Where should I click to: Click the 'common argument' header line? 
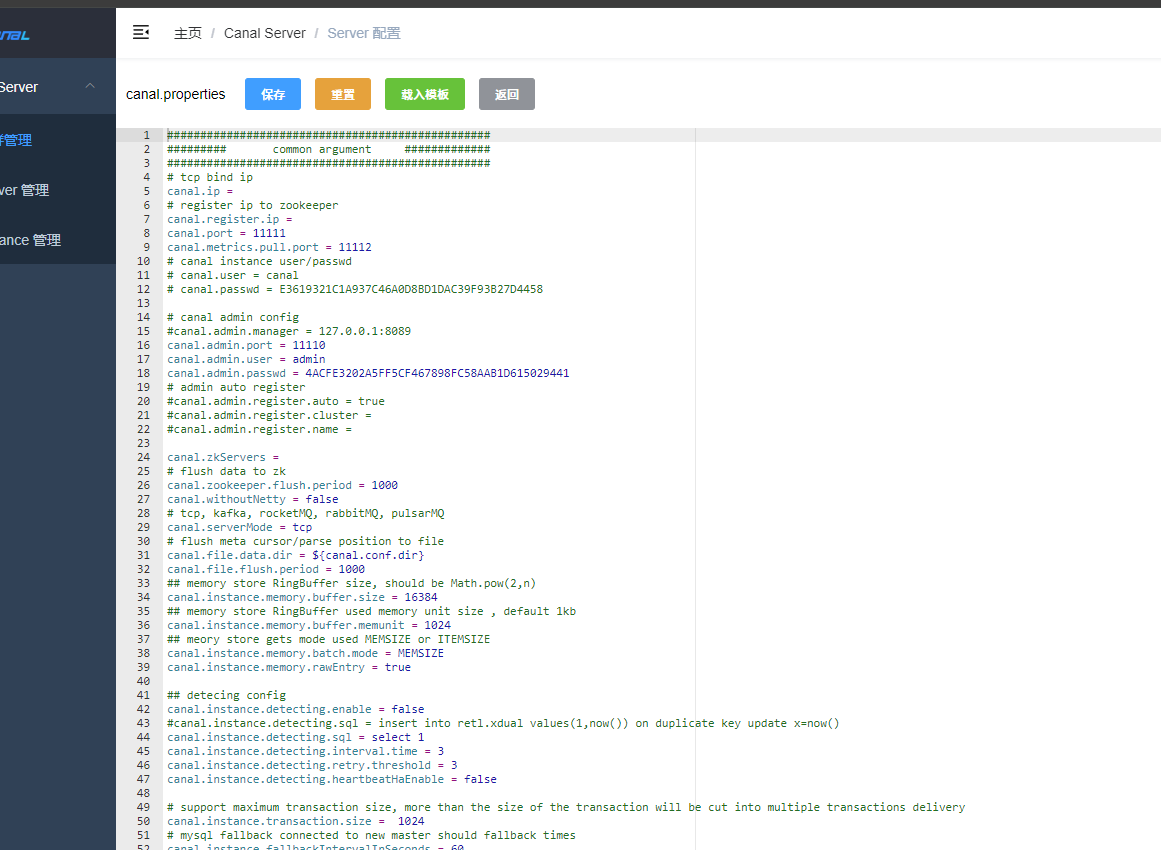328,149
